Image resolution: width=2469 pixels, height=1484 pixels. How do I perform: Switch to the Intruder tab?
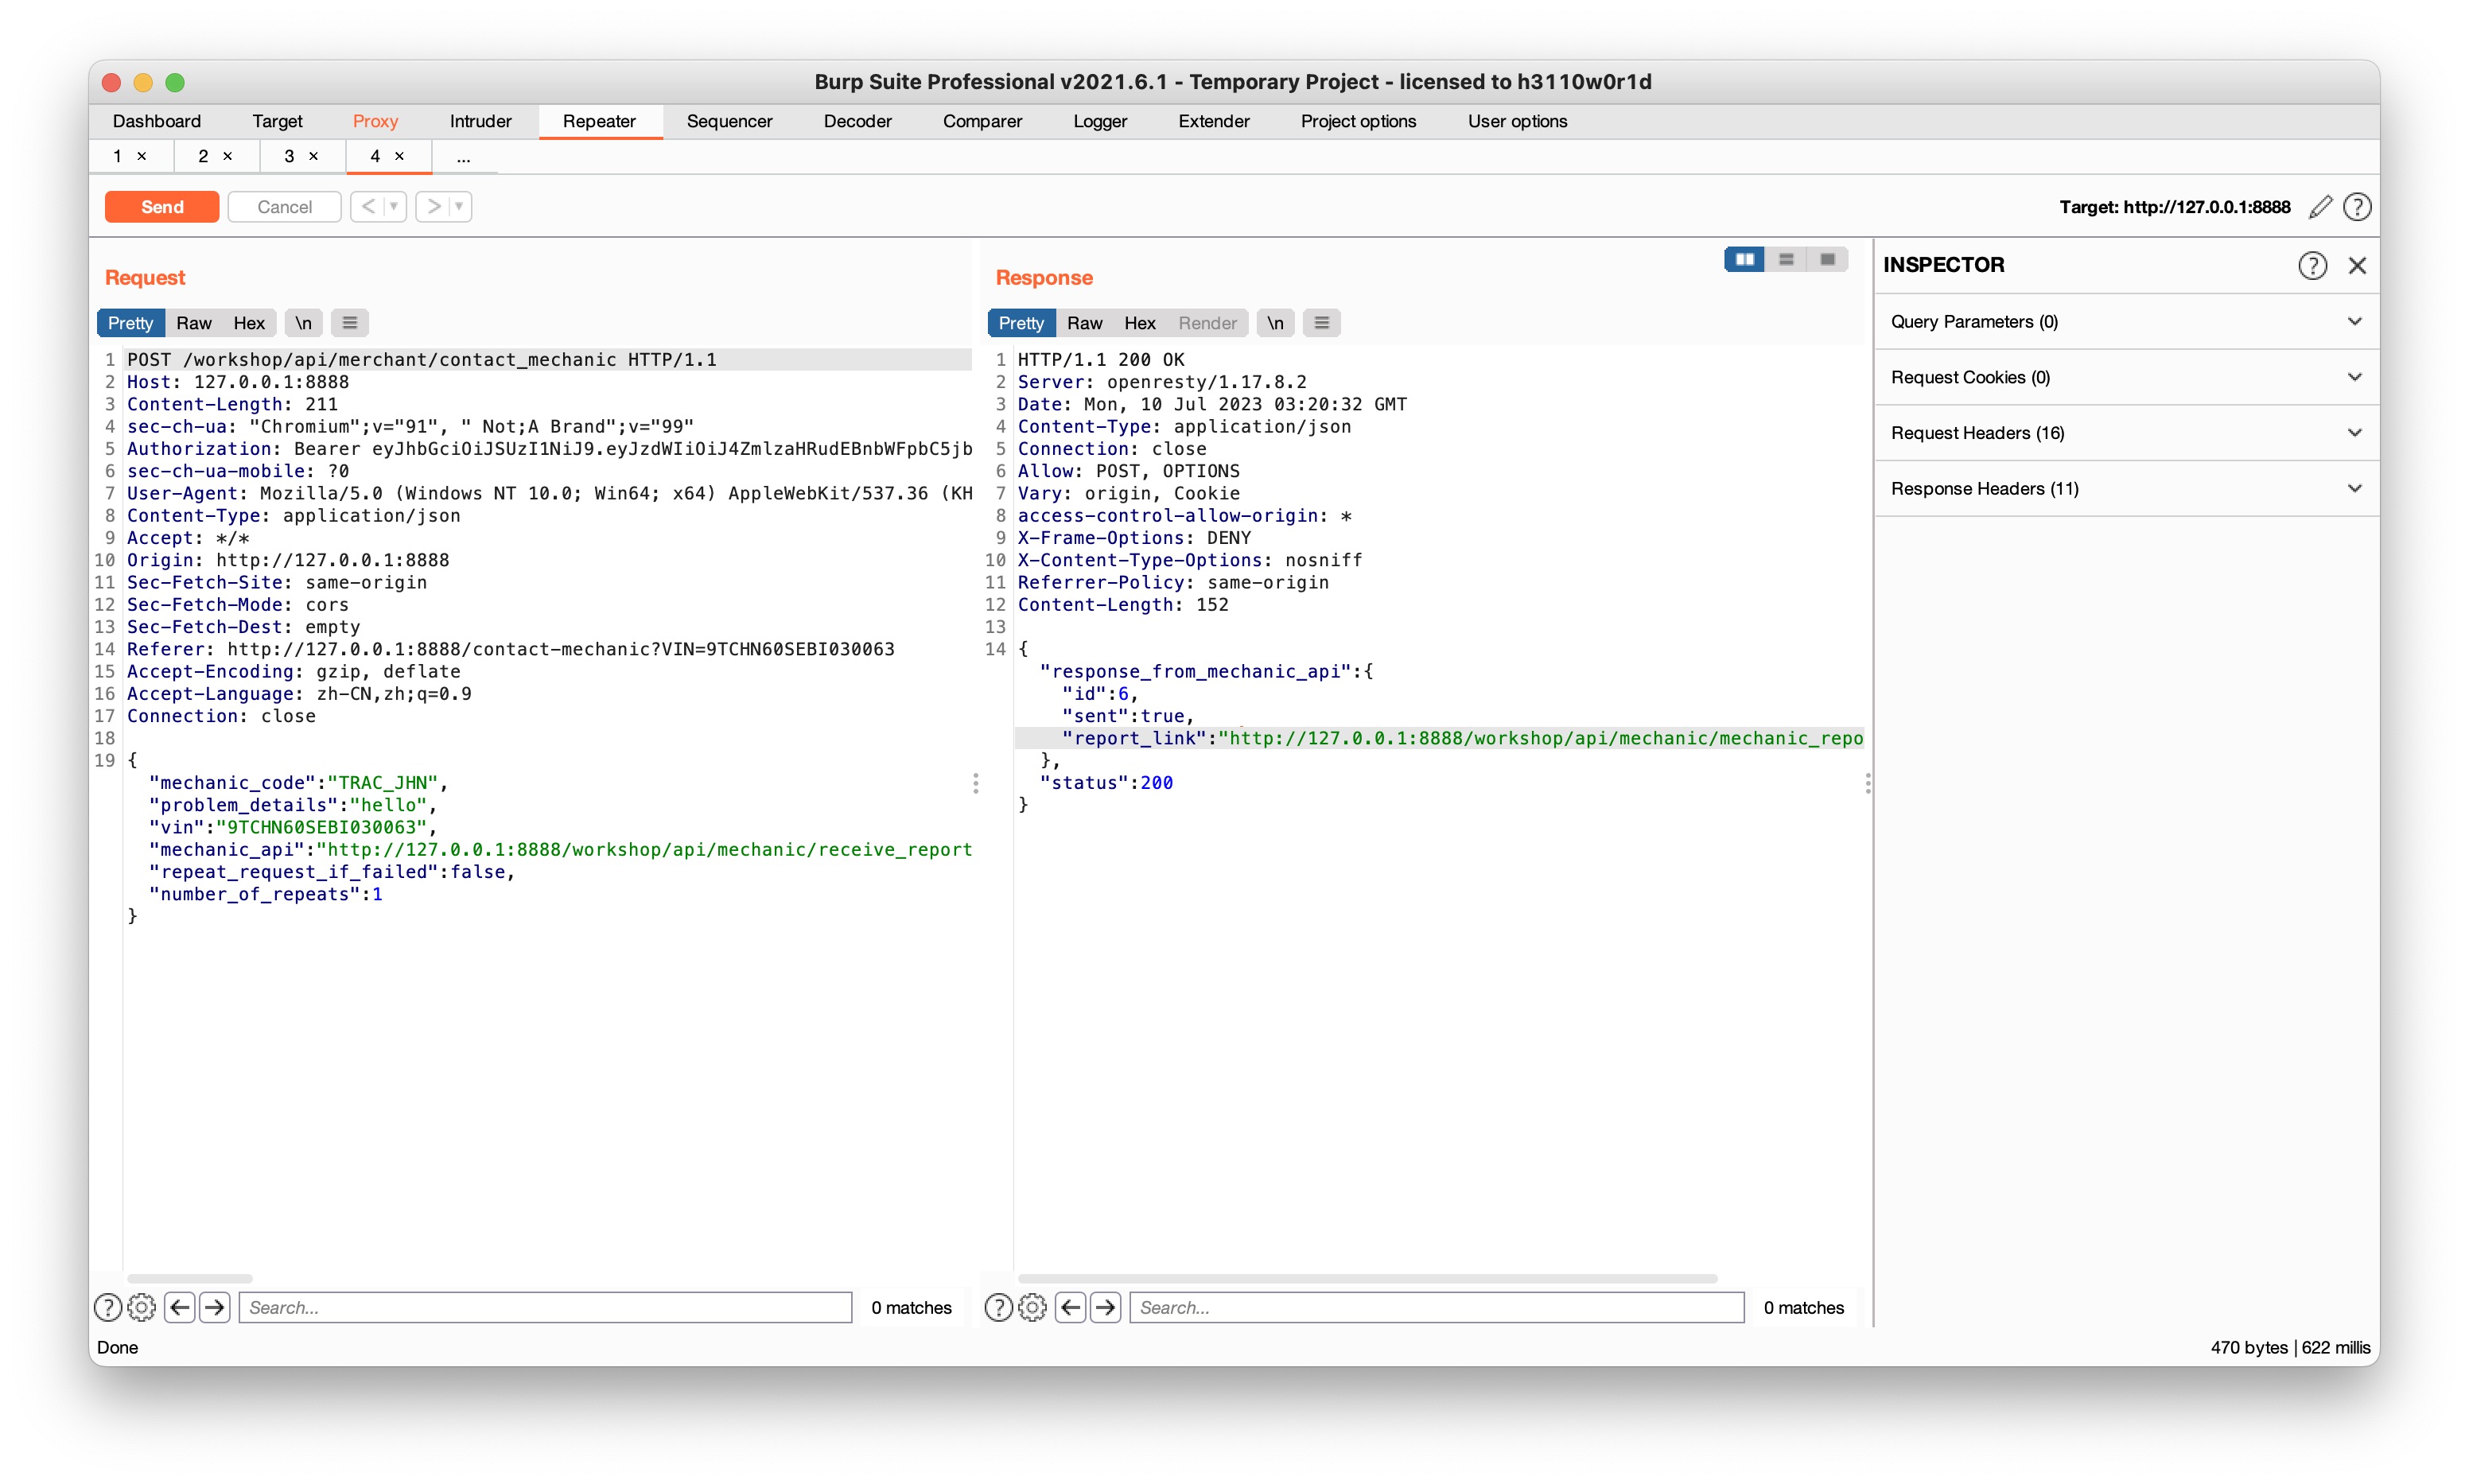tap(480, 121)
